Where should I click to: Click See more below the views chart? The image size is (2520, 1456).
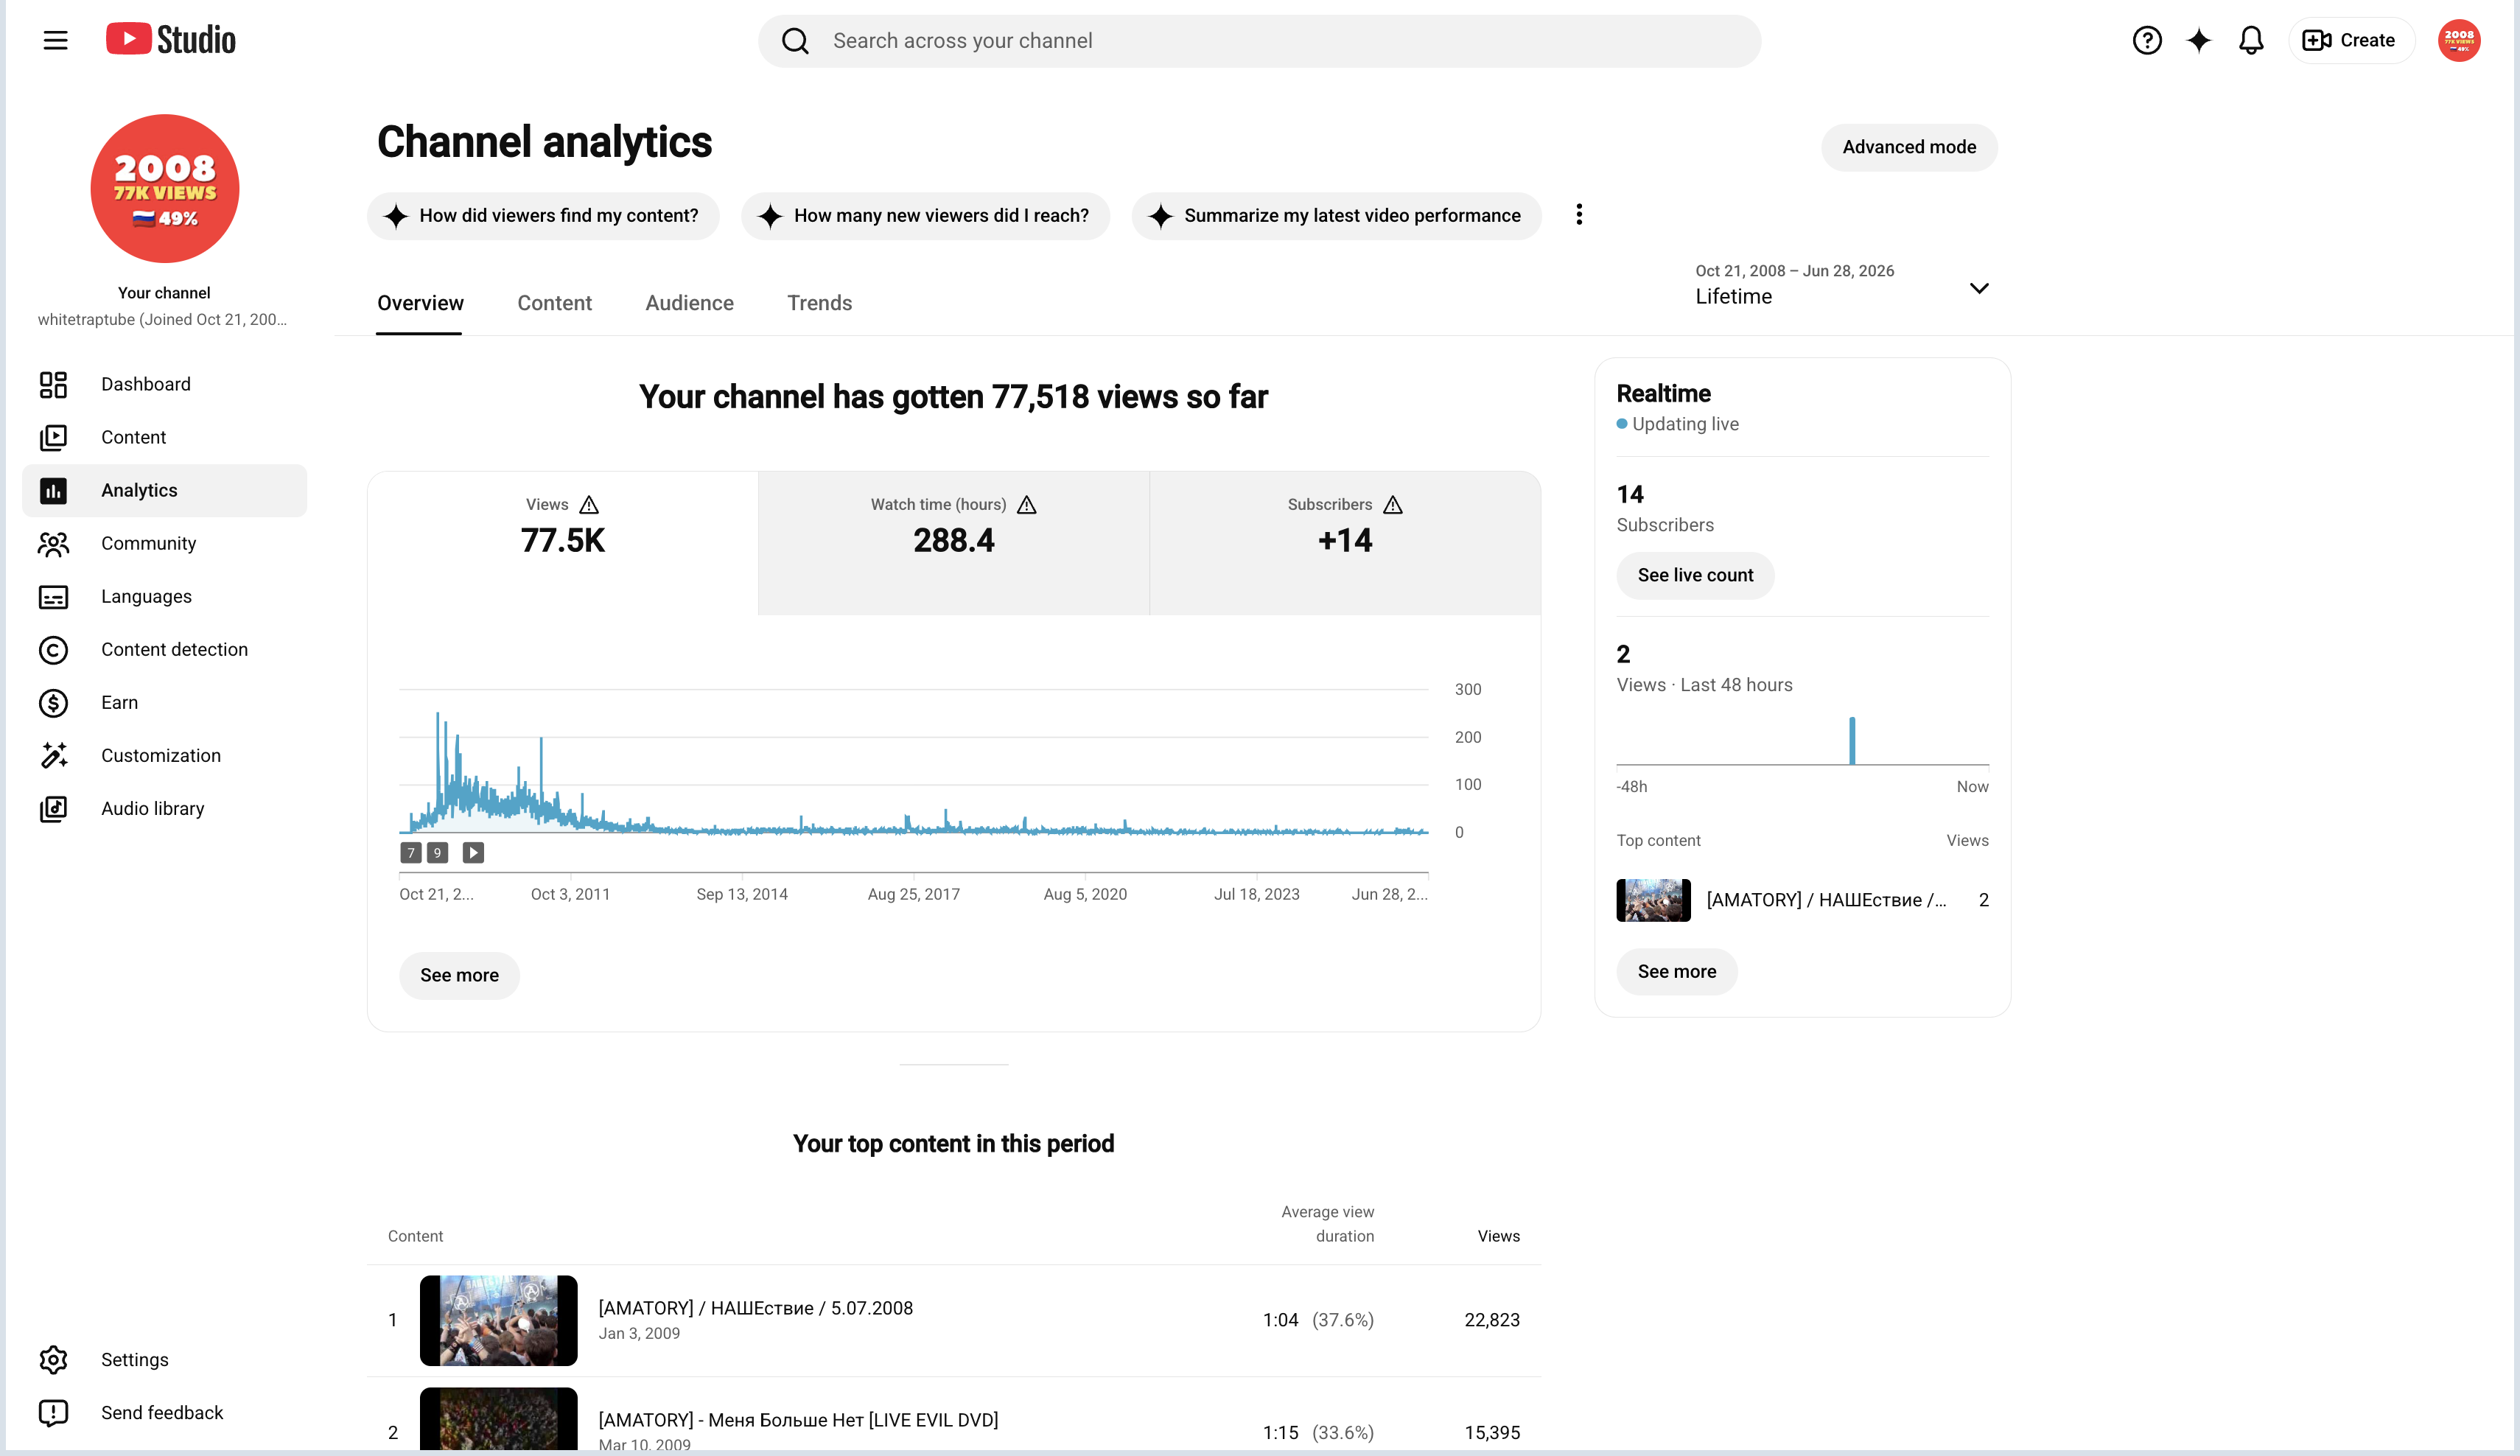459,975
